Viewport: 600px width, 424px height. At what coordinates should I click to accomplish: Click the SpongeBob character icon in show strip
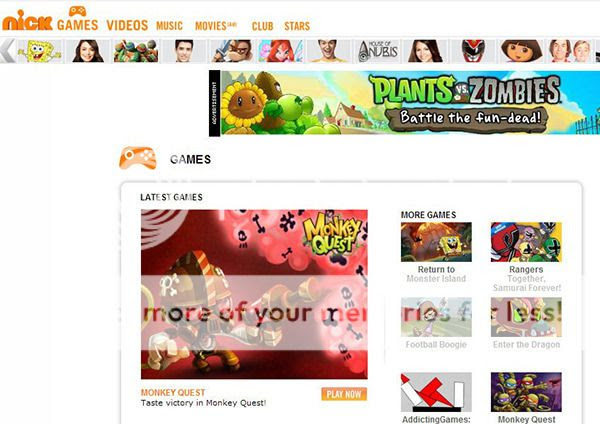[40, 51]
